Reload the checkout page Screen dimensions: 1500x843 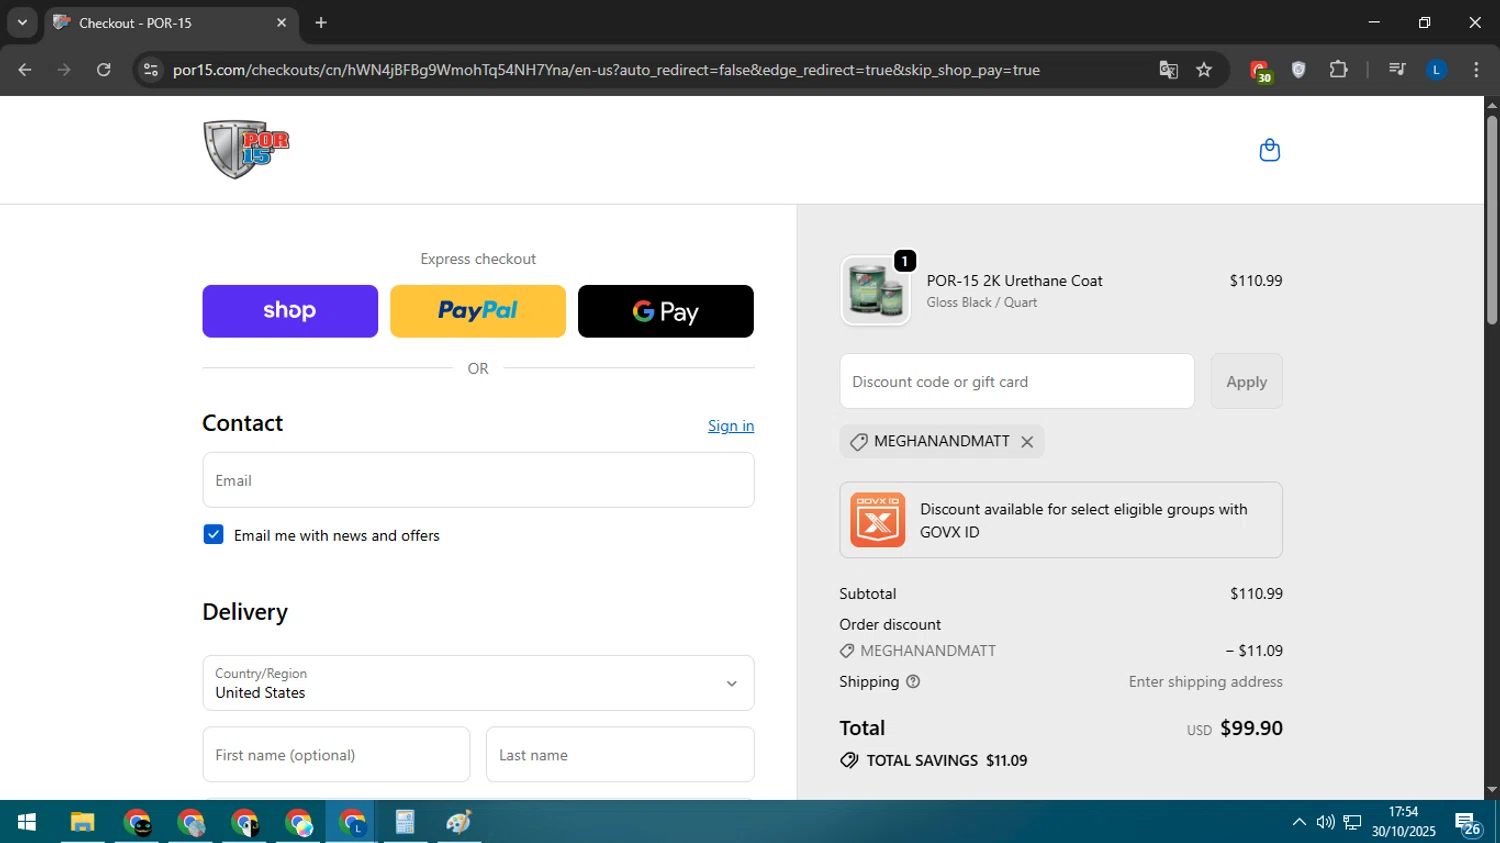tap(104, 70)
